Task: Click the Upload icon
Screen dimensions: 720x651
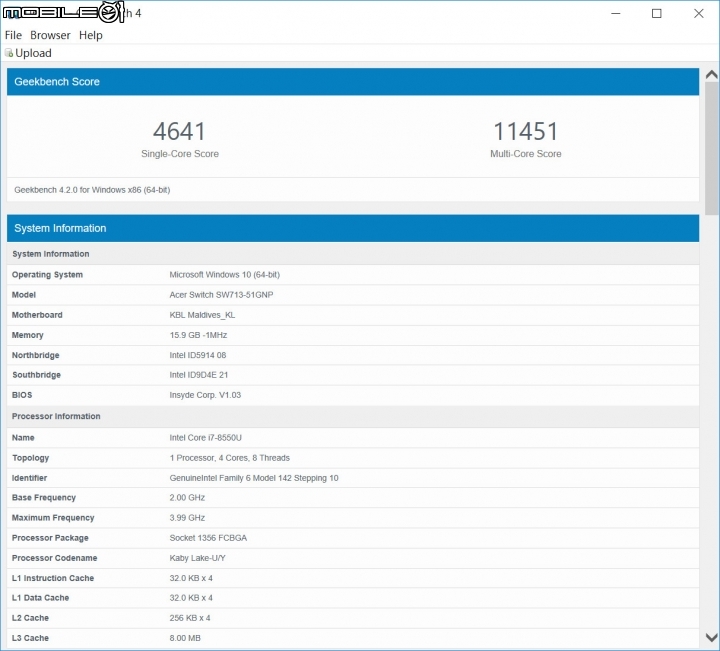Action: (x=9, y=53)
